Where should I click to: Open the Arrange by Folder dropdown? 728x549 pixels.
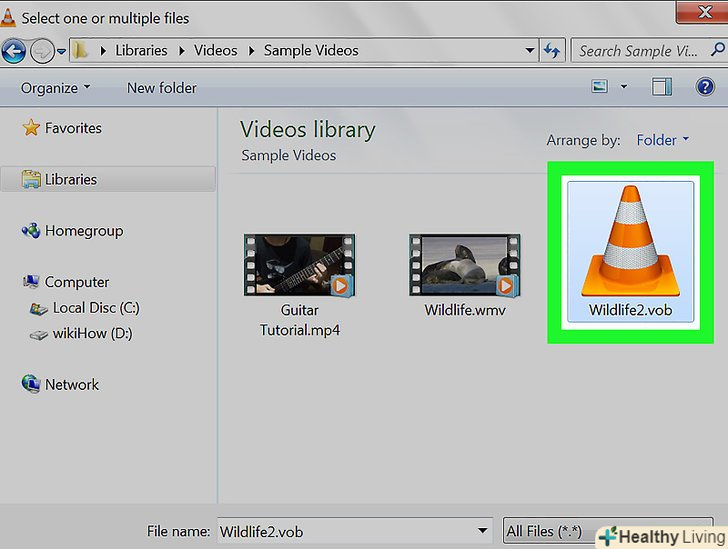click(x=663, y=140)
